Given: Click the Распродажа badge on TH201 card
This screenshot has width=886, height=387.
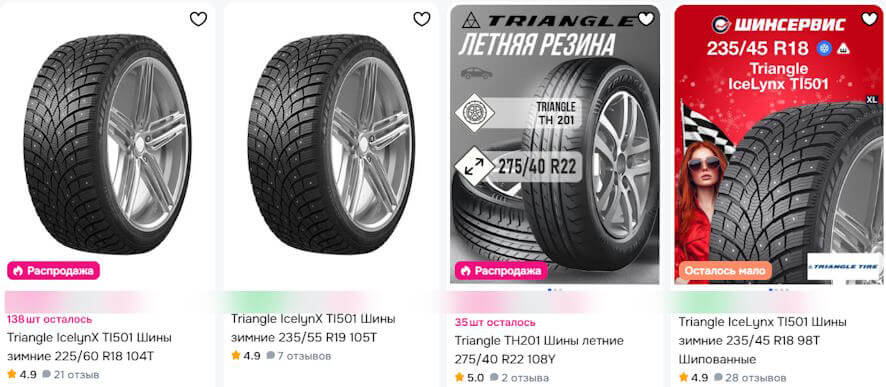Looking at the screenshot, I should pos(501,271).
